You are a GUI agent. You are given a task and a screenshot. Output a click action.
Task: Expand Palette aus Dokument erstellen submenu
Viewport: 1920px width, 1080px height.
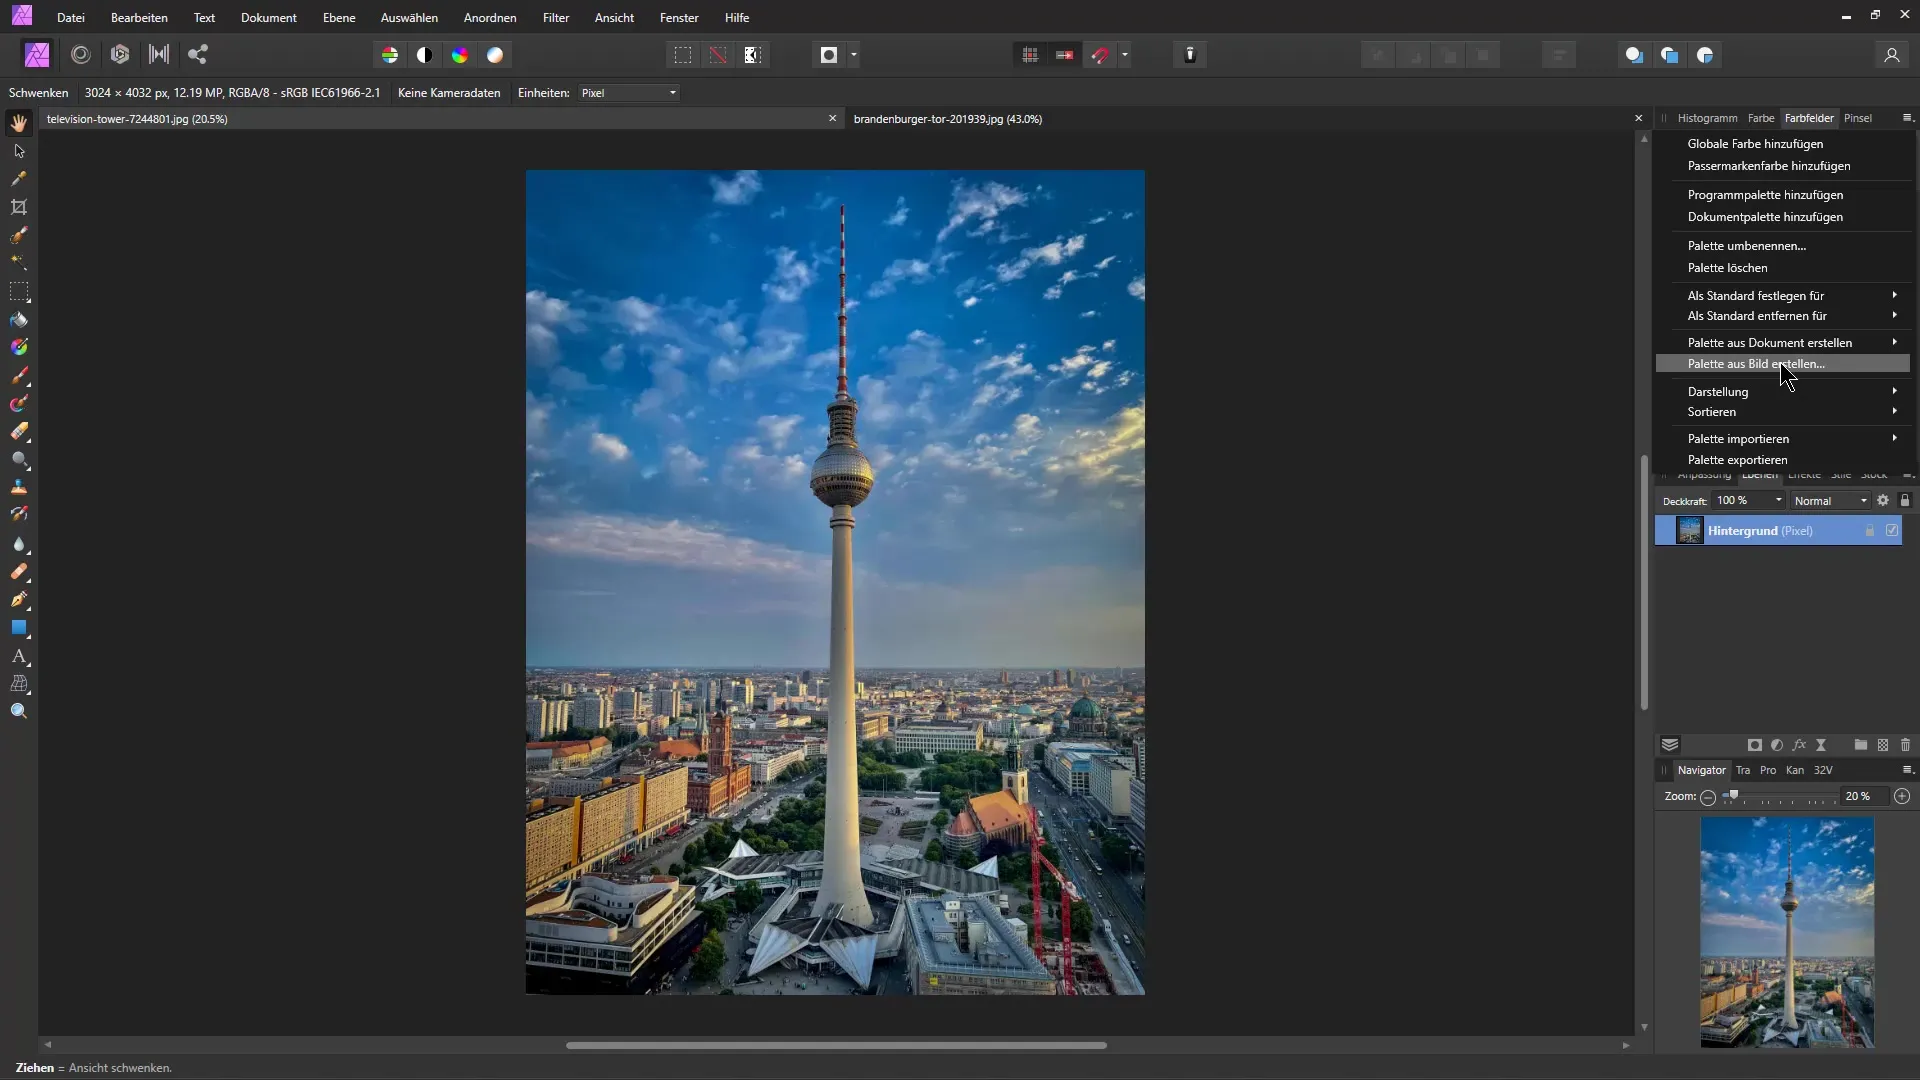pyautogui.click(x=1895, y=342)
